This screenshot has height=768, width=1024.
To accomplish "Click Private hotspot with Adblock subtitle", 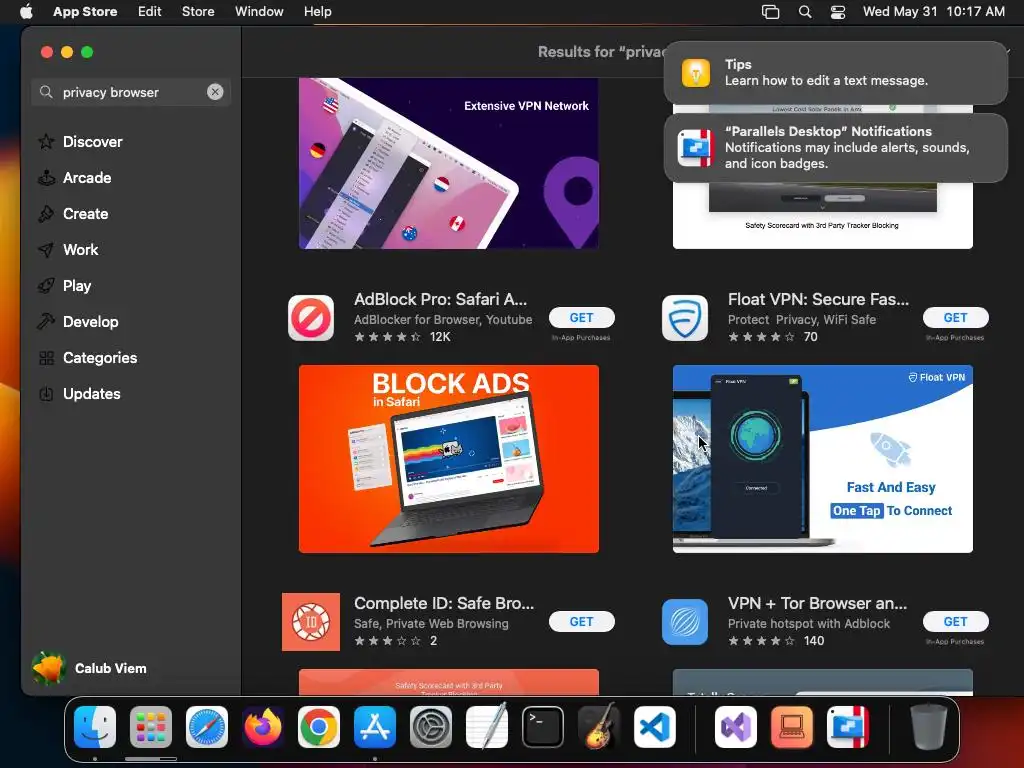I will point(808,624).
